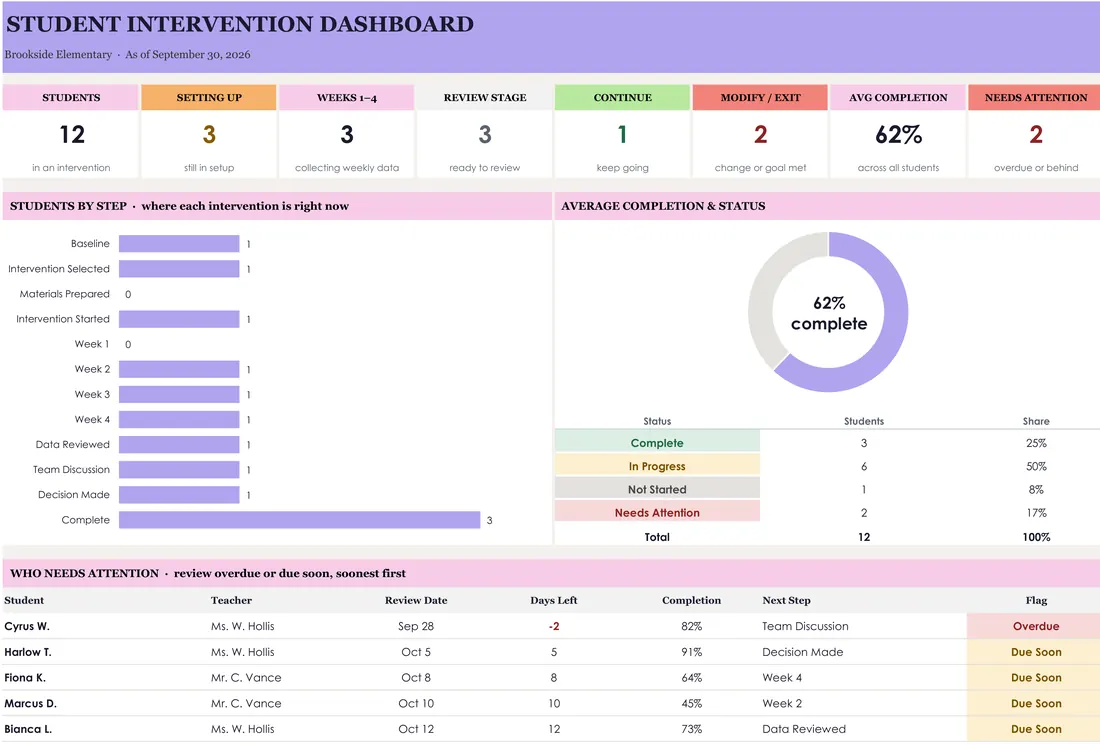
Task: Click AVERAGE COMPLETION & STATUS header
Action: pyautogui.click(x=827, y=206)
